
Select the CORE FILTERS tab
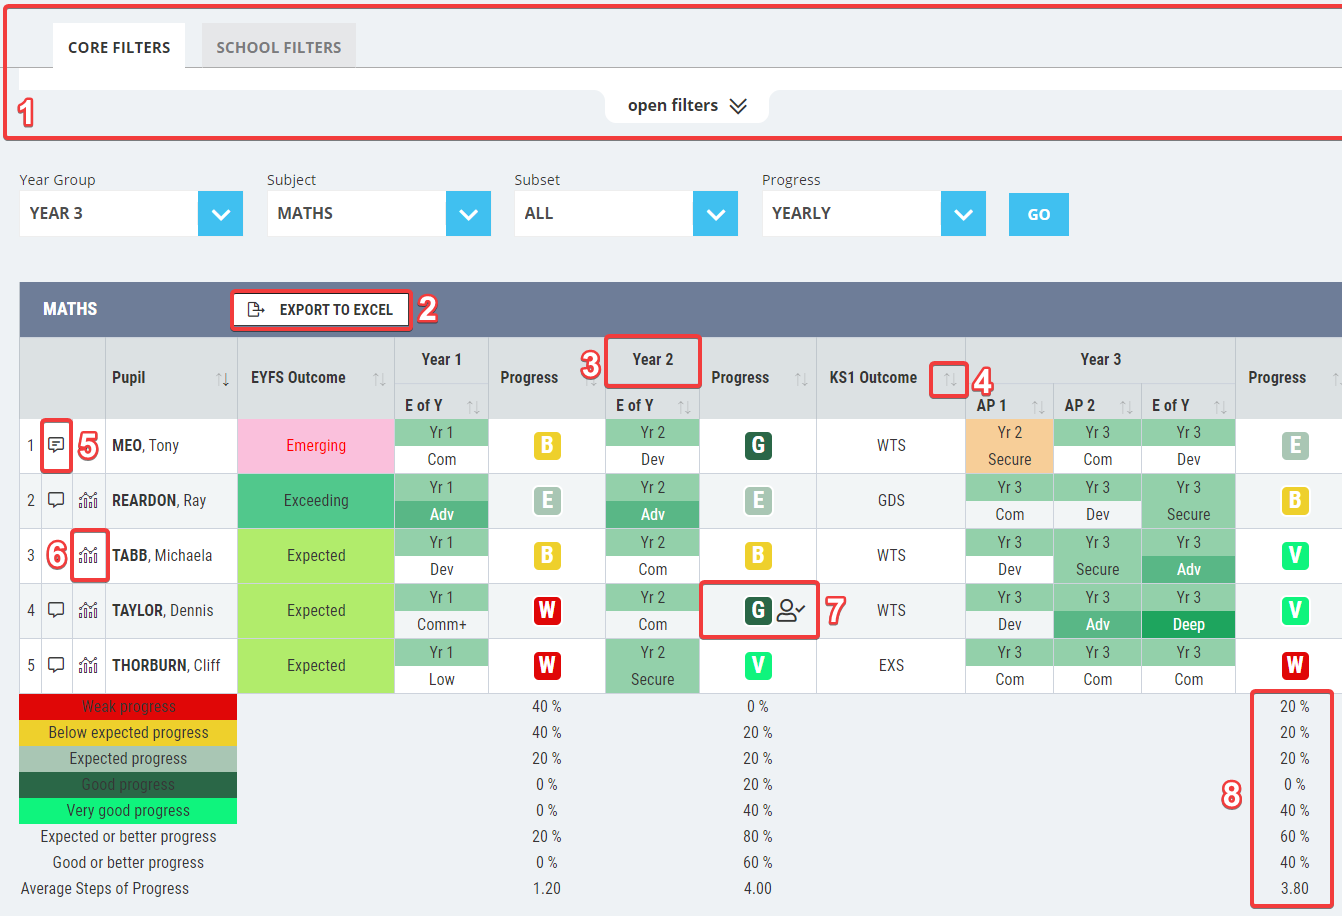pyautogui.click(x=119, y=47)
